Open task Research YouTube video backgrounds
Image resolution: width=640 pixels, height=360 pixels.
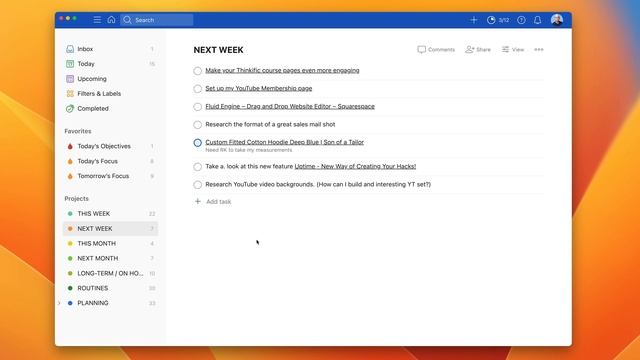pyautogui.click(x=318, y=184)
